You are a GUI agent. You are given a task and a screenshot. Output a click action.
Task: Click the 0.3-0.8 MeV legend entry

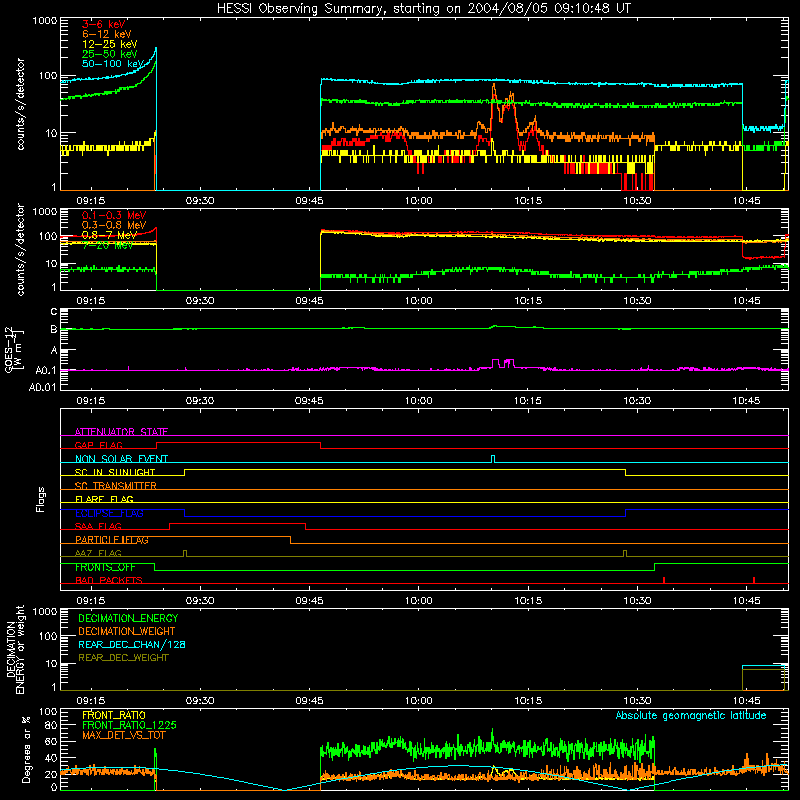[x=114, y=225]
